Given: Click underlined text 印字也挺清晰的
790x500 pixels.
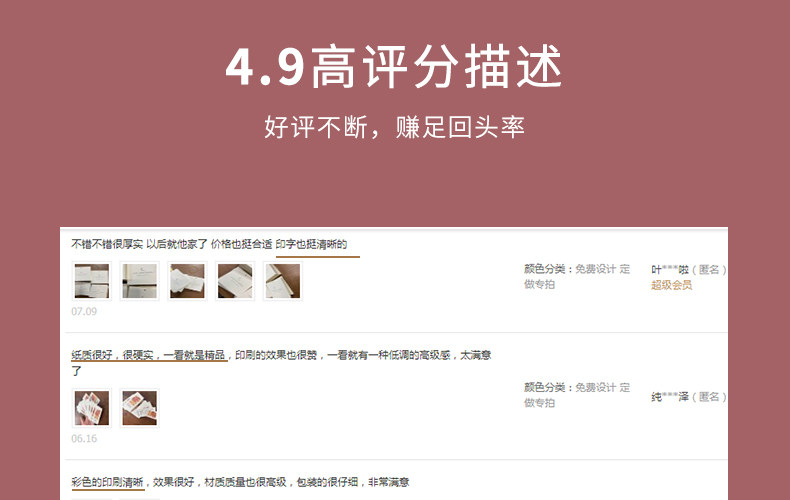Looking at the screenshot, I should [311, 244].
